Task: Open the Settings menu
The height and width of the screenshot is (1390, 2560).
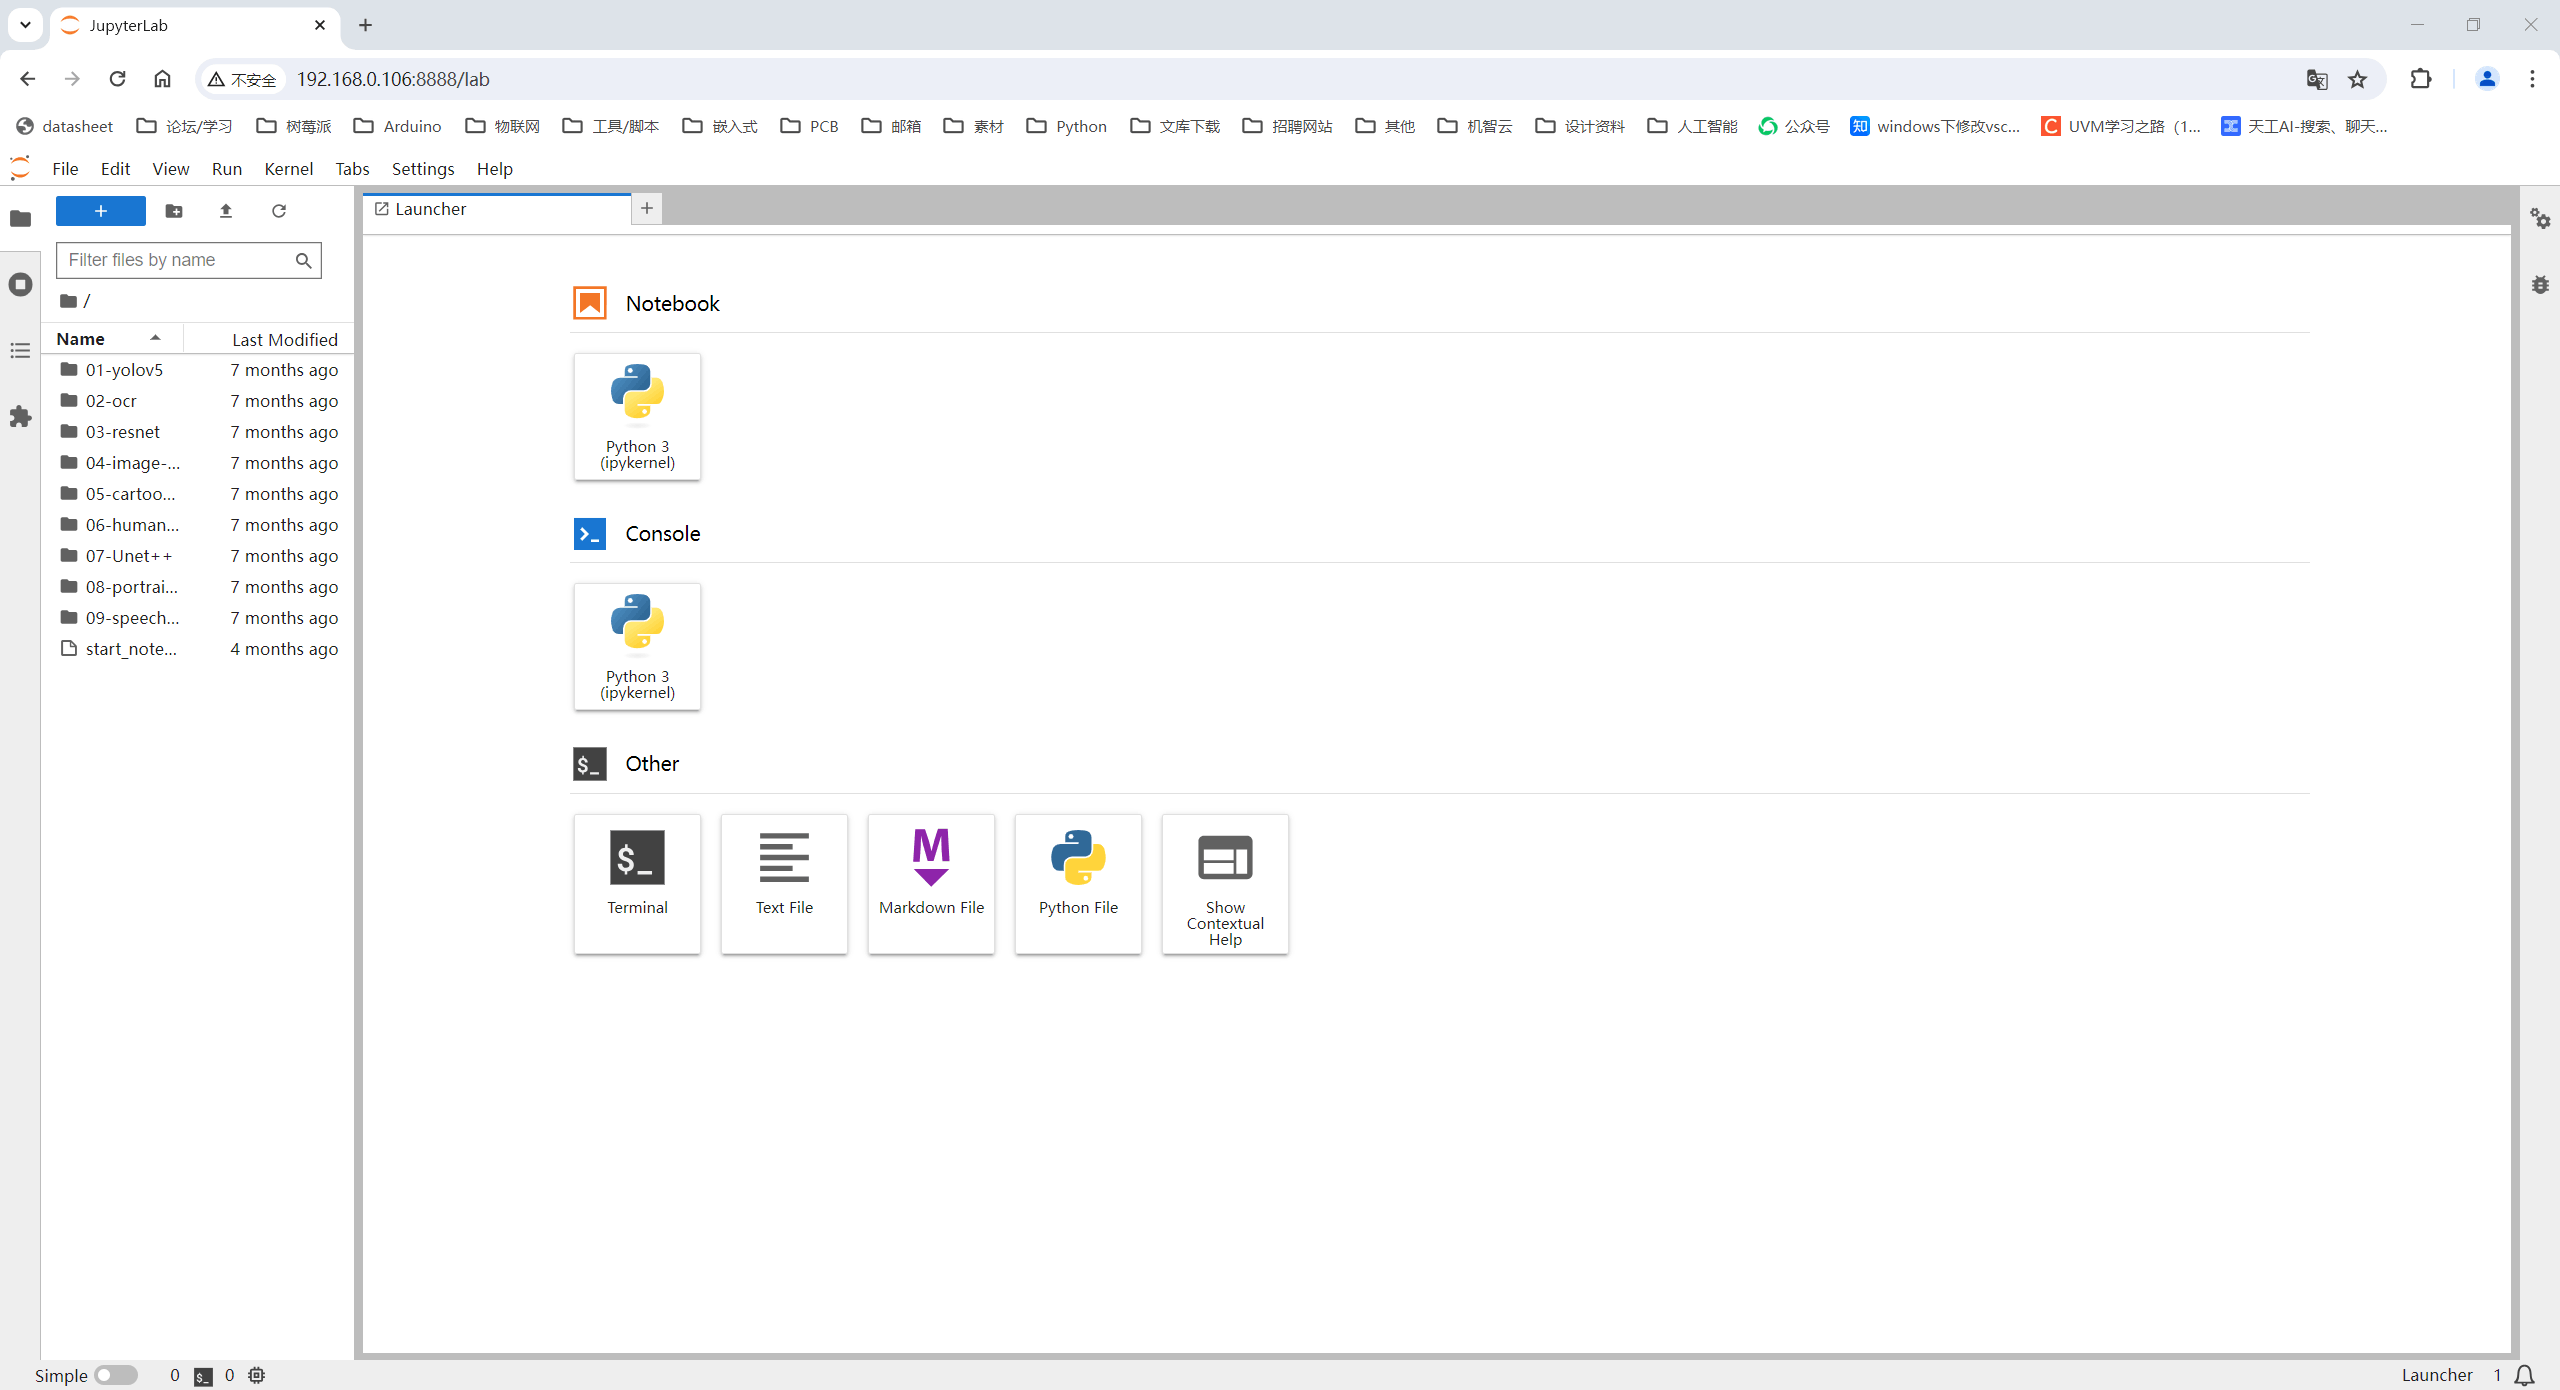Action: 422,169
